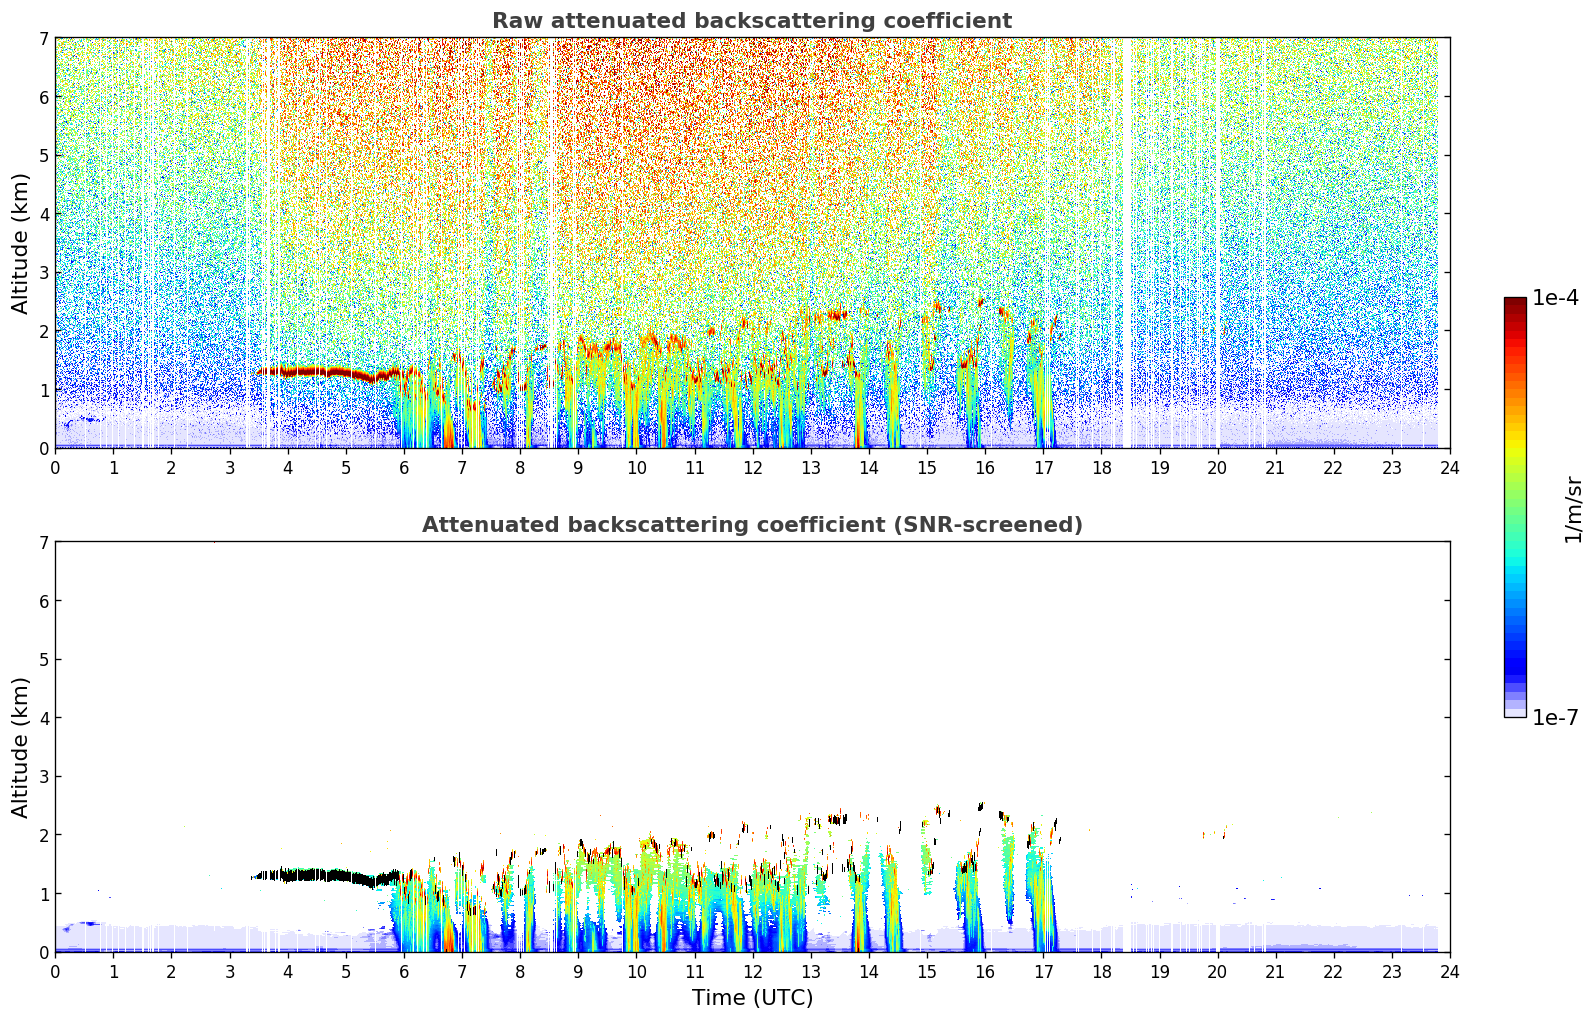Click the red cloud layer near 4 UTC in the raw plot
1595x1020 pixels.
tap(300, 372)
